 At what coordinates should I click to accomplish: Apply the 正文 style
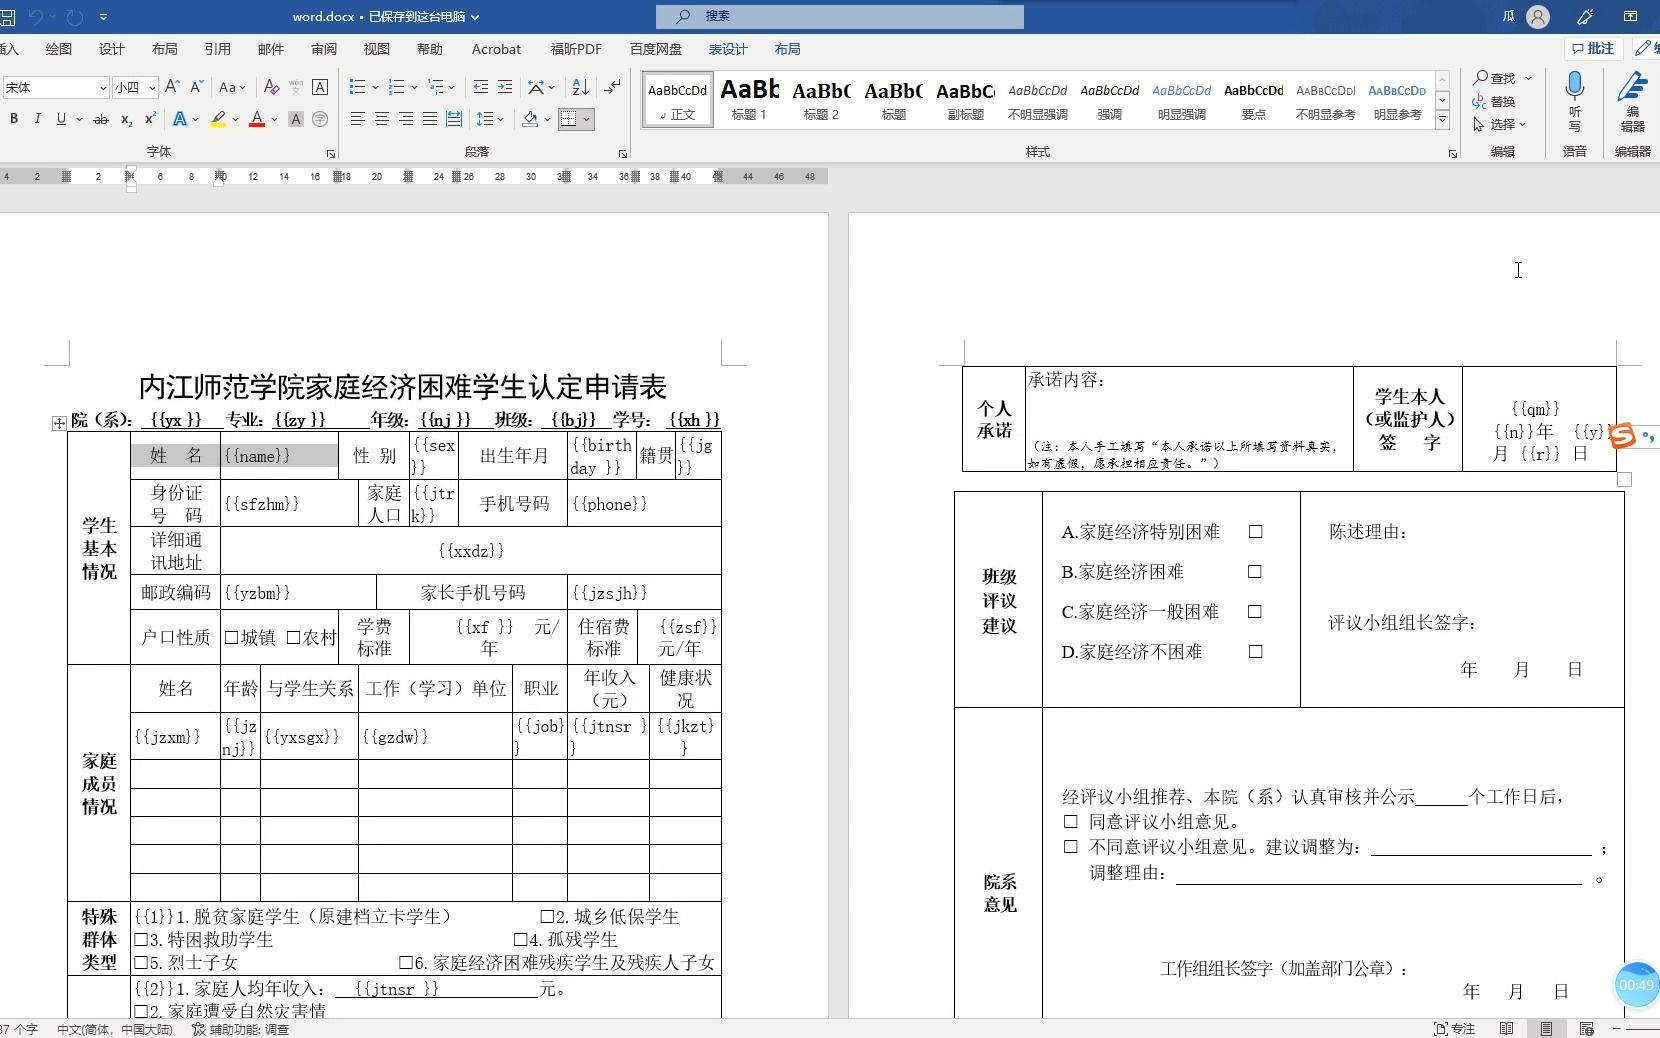pos(678,99)
